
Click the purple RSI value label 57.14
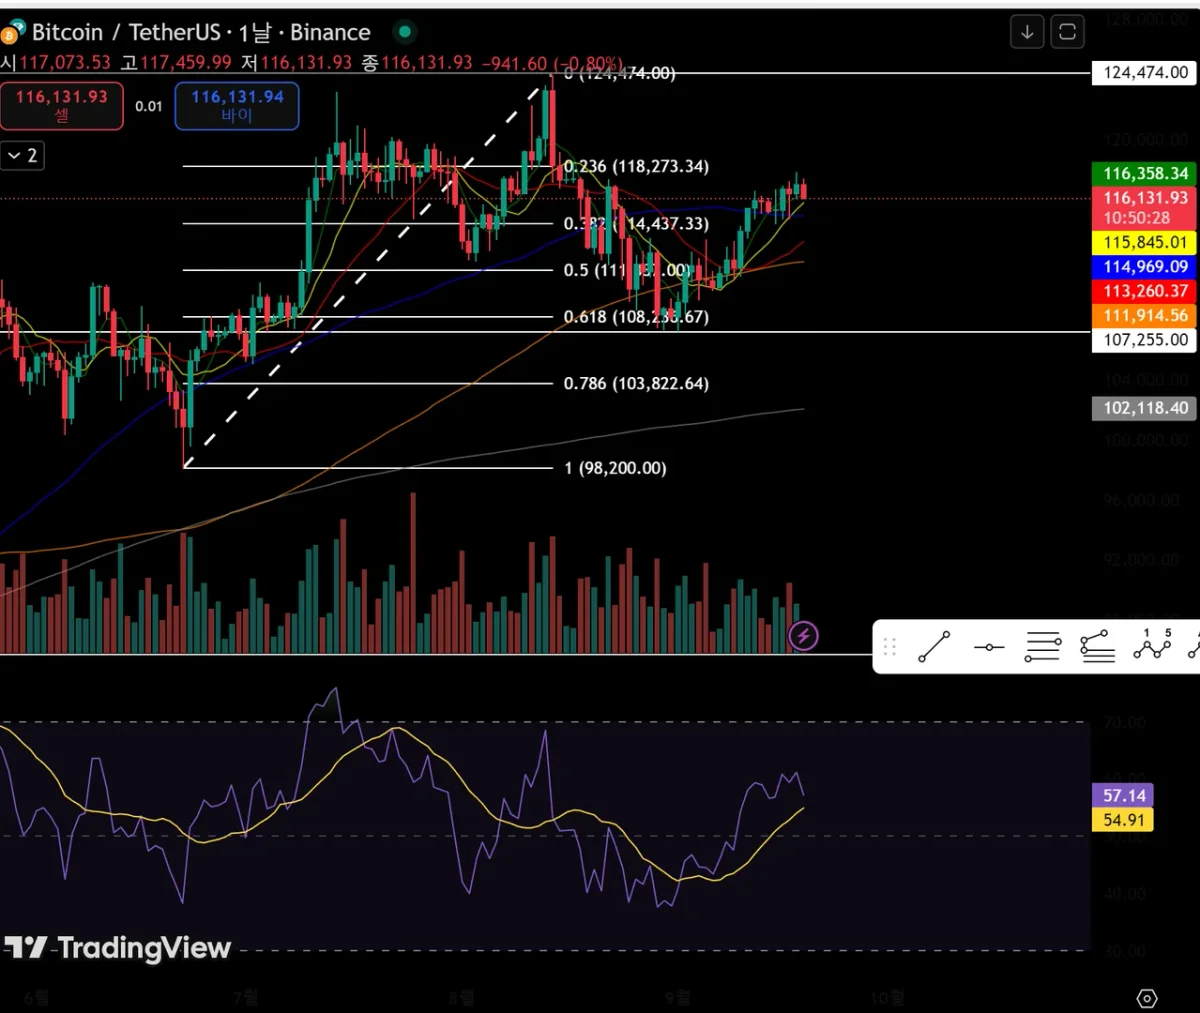(x=1124, y=796)
